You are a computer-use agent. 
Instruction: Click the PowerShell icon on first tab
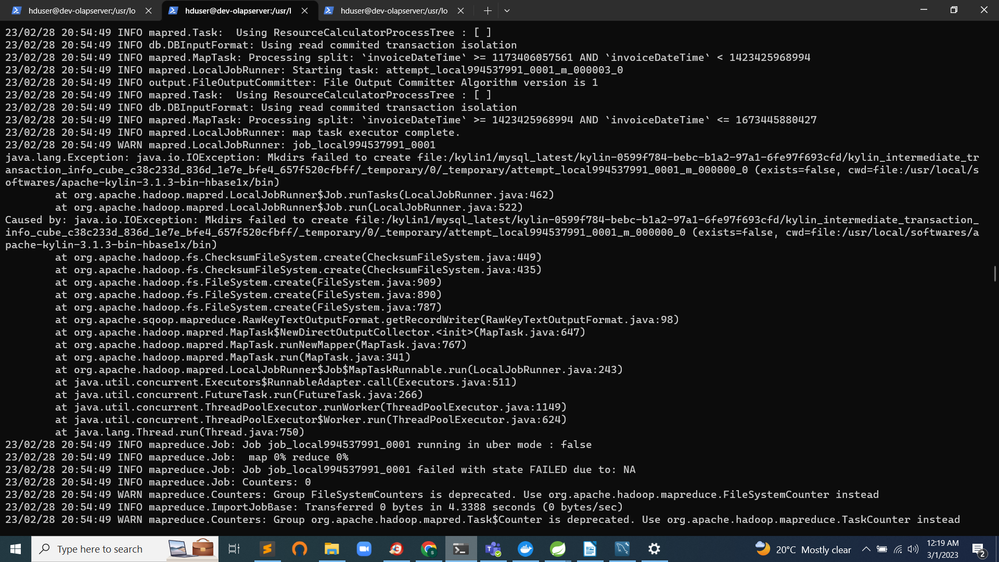coord(17,11)
